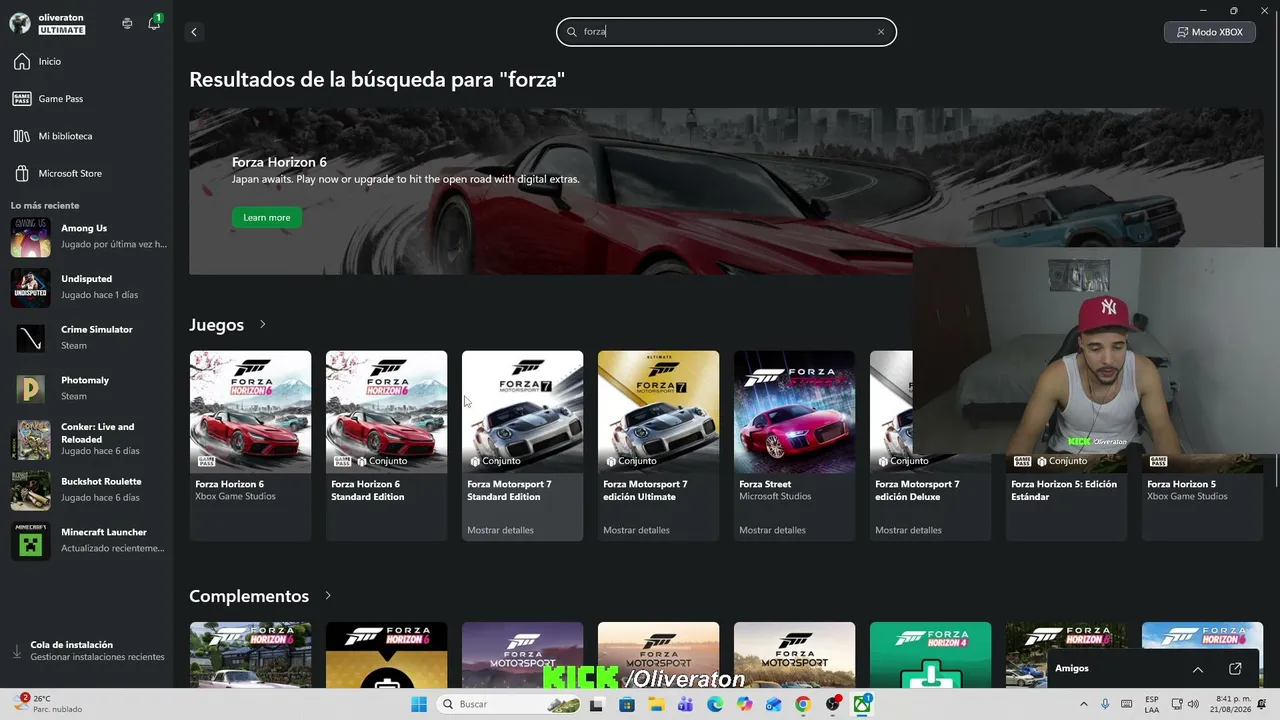Screen dimensions: 1280x720
Task: Launch Among Us from recent list
Action: pos(87,237)
